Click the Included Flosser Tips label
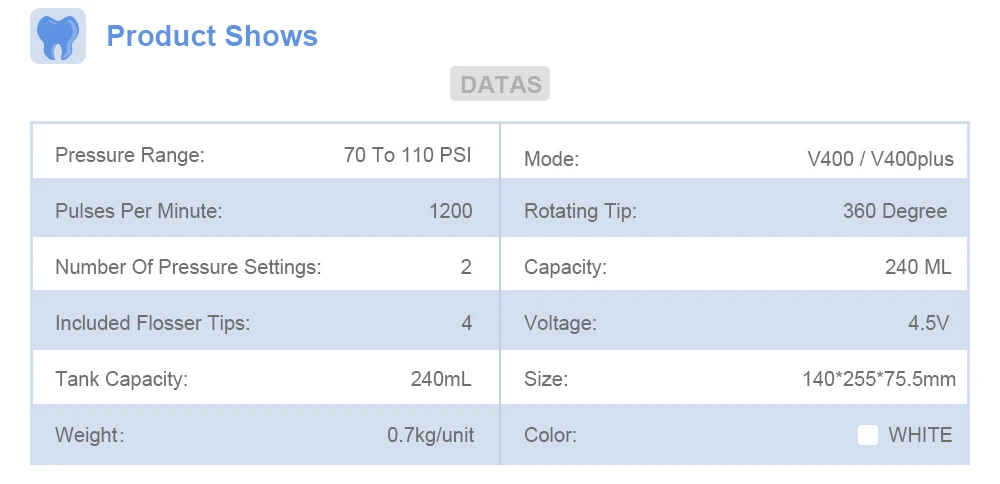1000x484 pixels. point(153,323)
